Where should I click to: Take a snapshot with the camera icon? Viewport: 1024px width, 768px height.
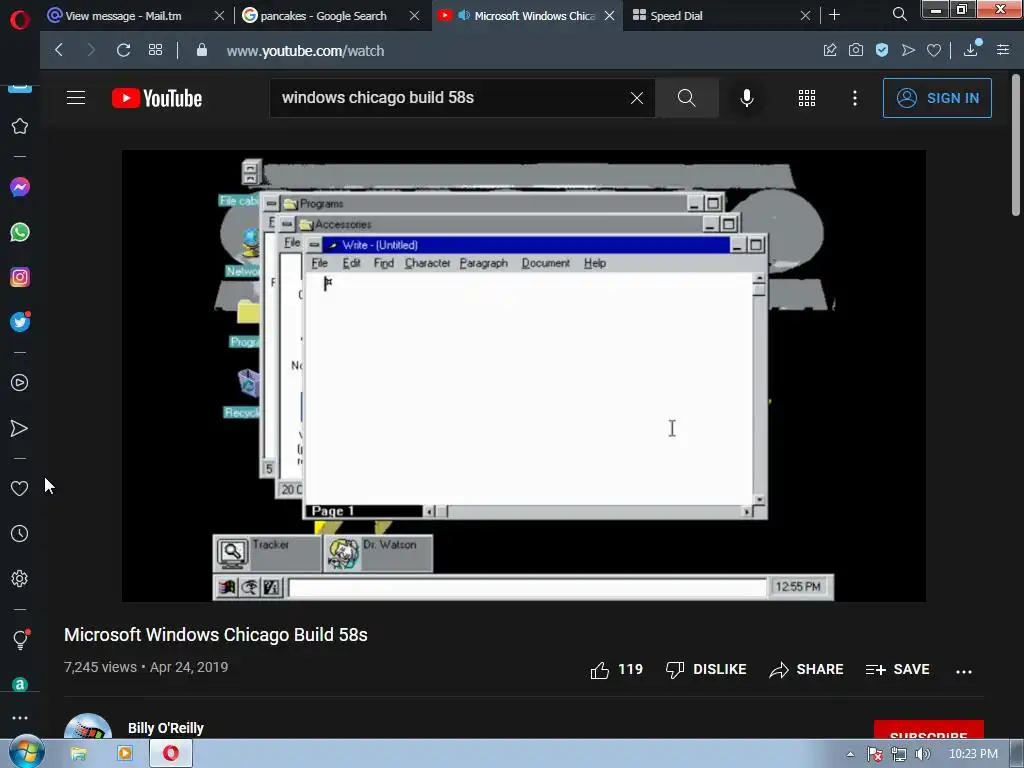856,50
